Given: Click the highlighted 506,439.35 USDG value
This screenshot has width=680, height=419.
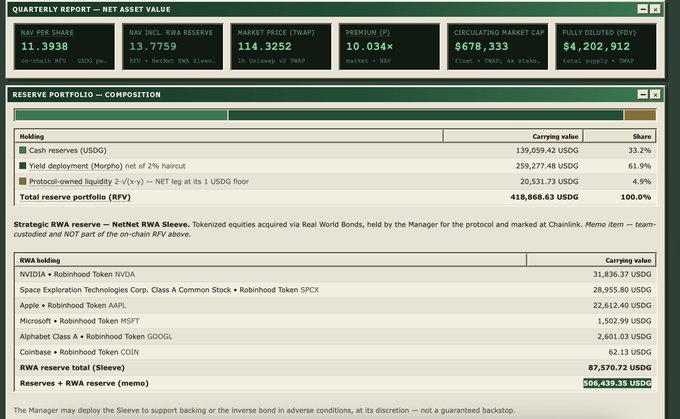Looking at the screenshot, I should coord(617,383).
